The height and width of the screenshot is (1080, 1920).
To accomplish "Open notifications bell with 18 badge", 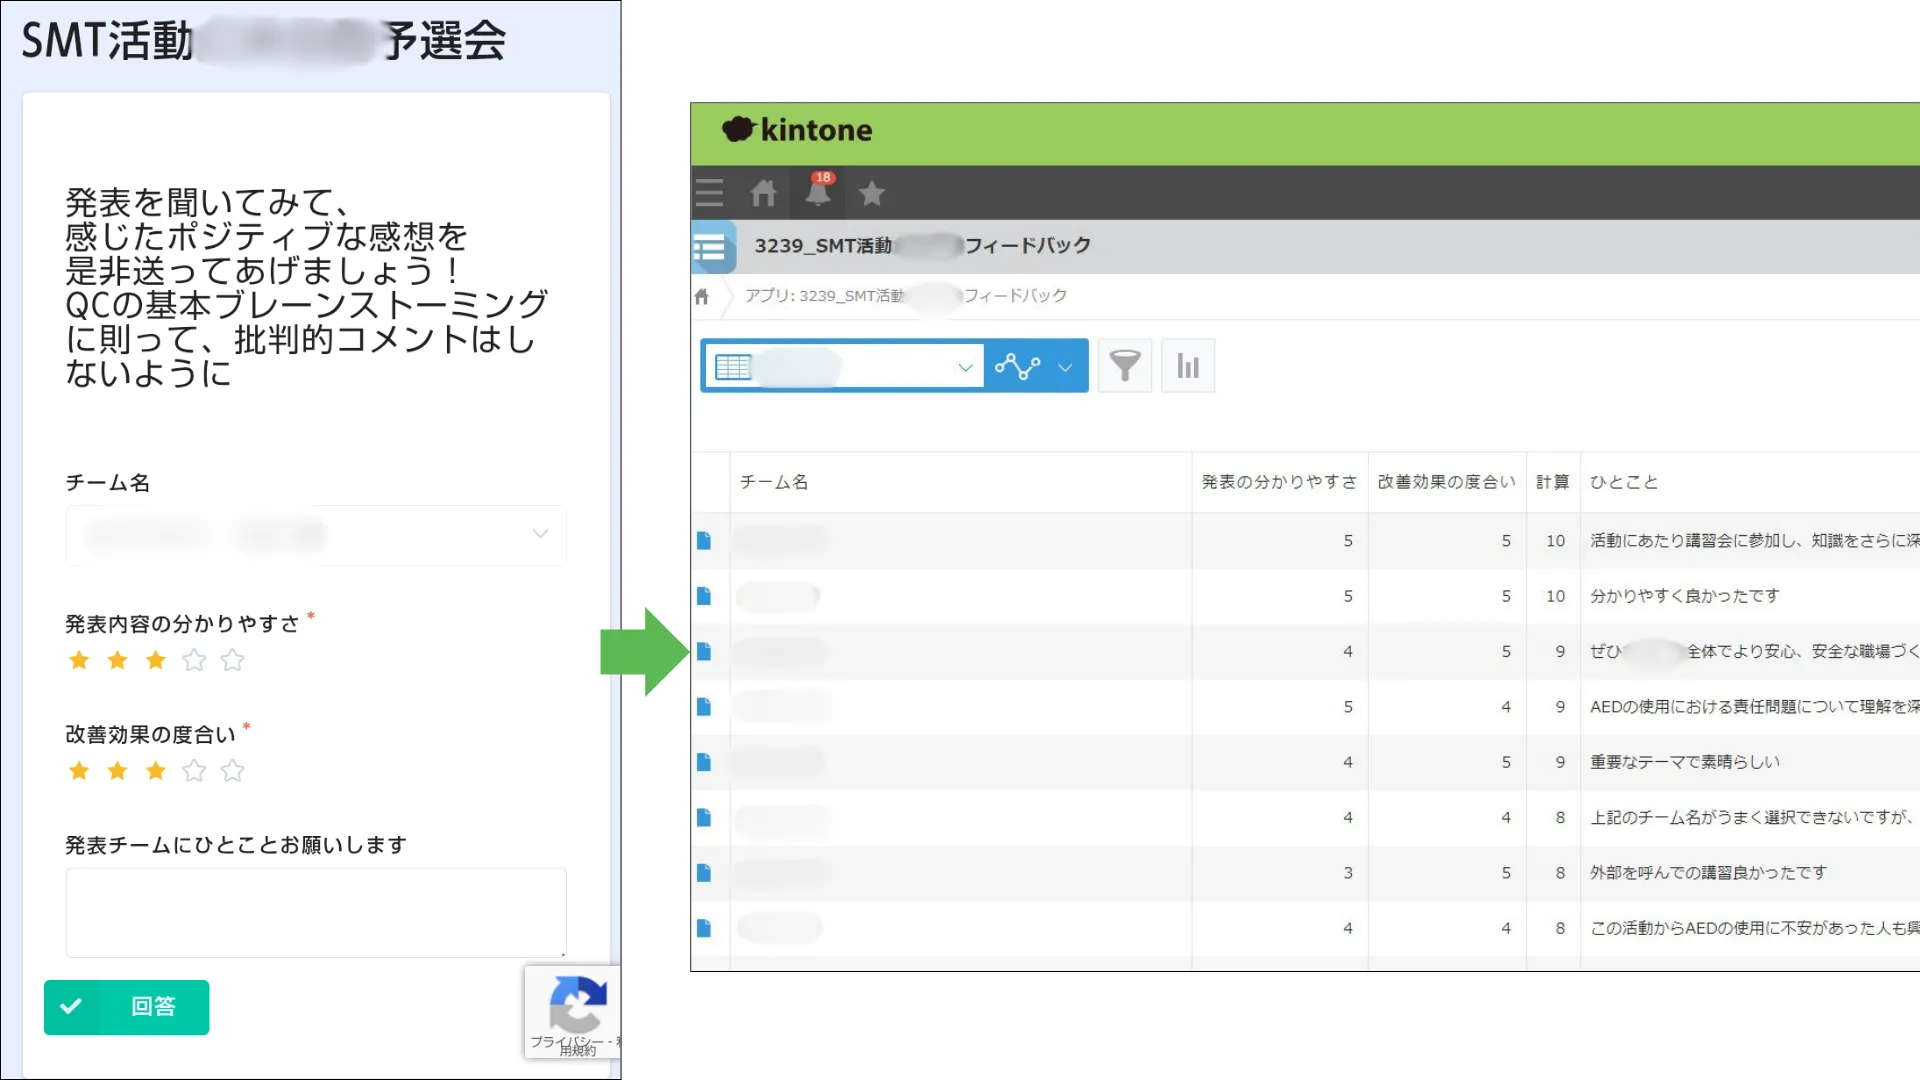I will click(x=818, y=192).
